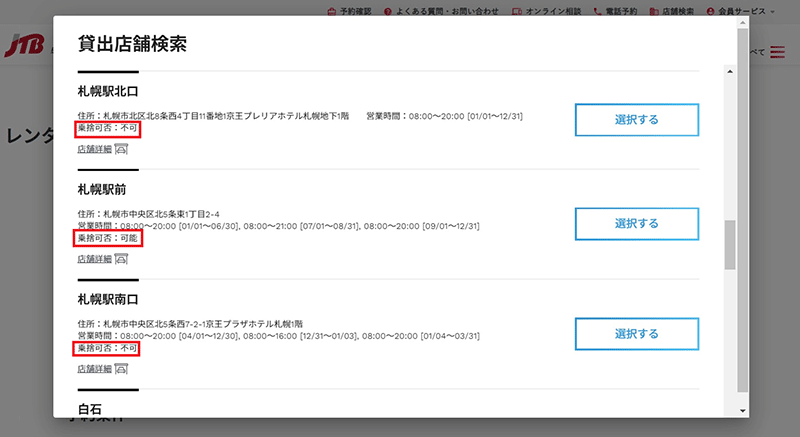
Task: Open 店舗詳細 link for 札幌駅南口
Action: tap(94, 369)
